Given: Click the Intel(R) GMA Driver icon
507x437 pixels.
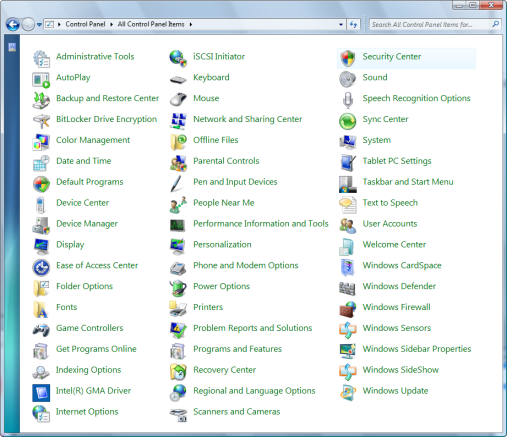Looking at the screenshot, I should (x=41, y=392).
